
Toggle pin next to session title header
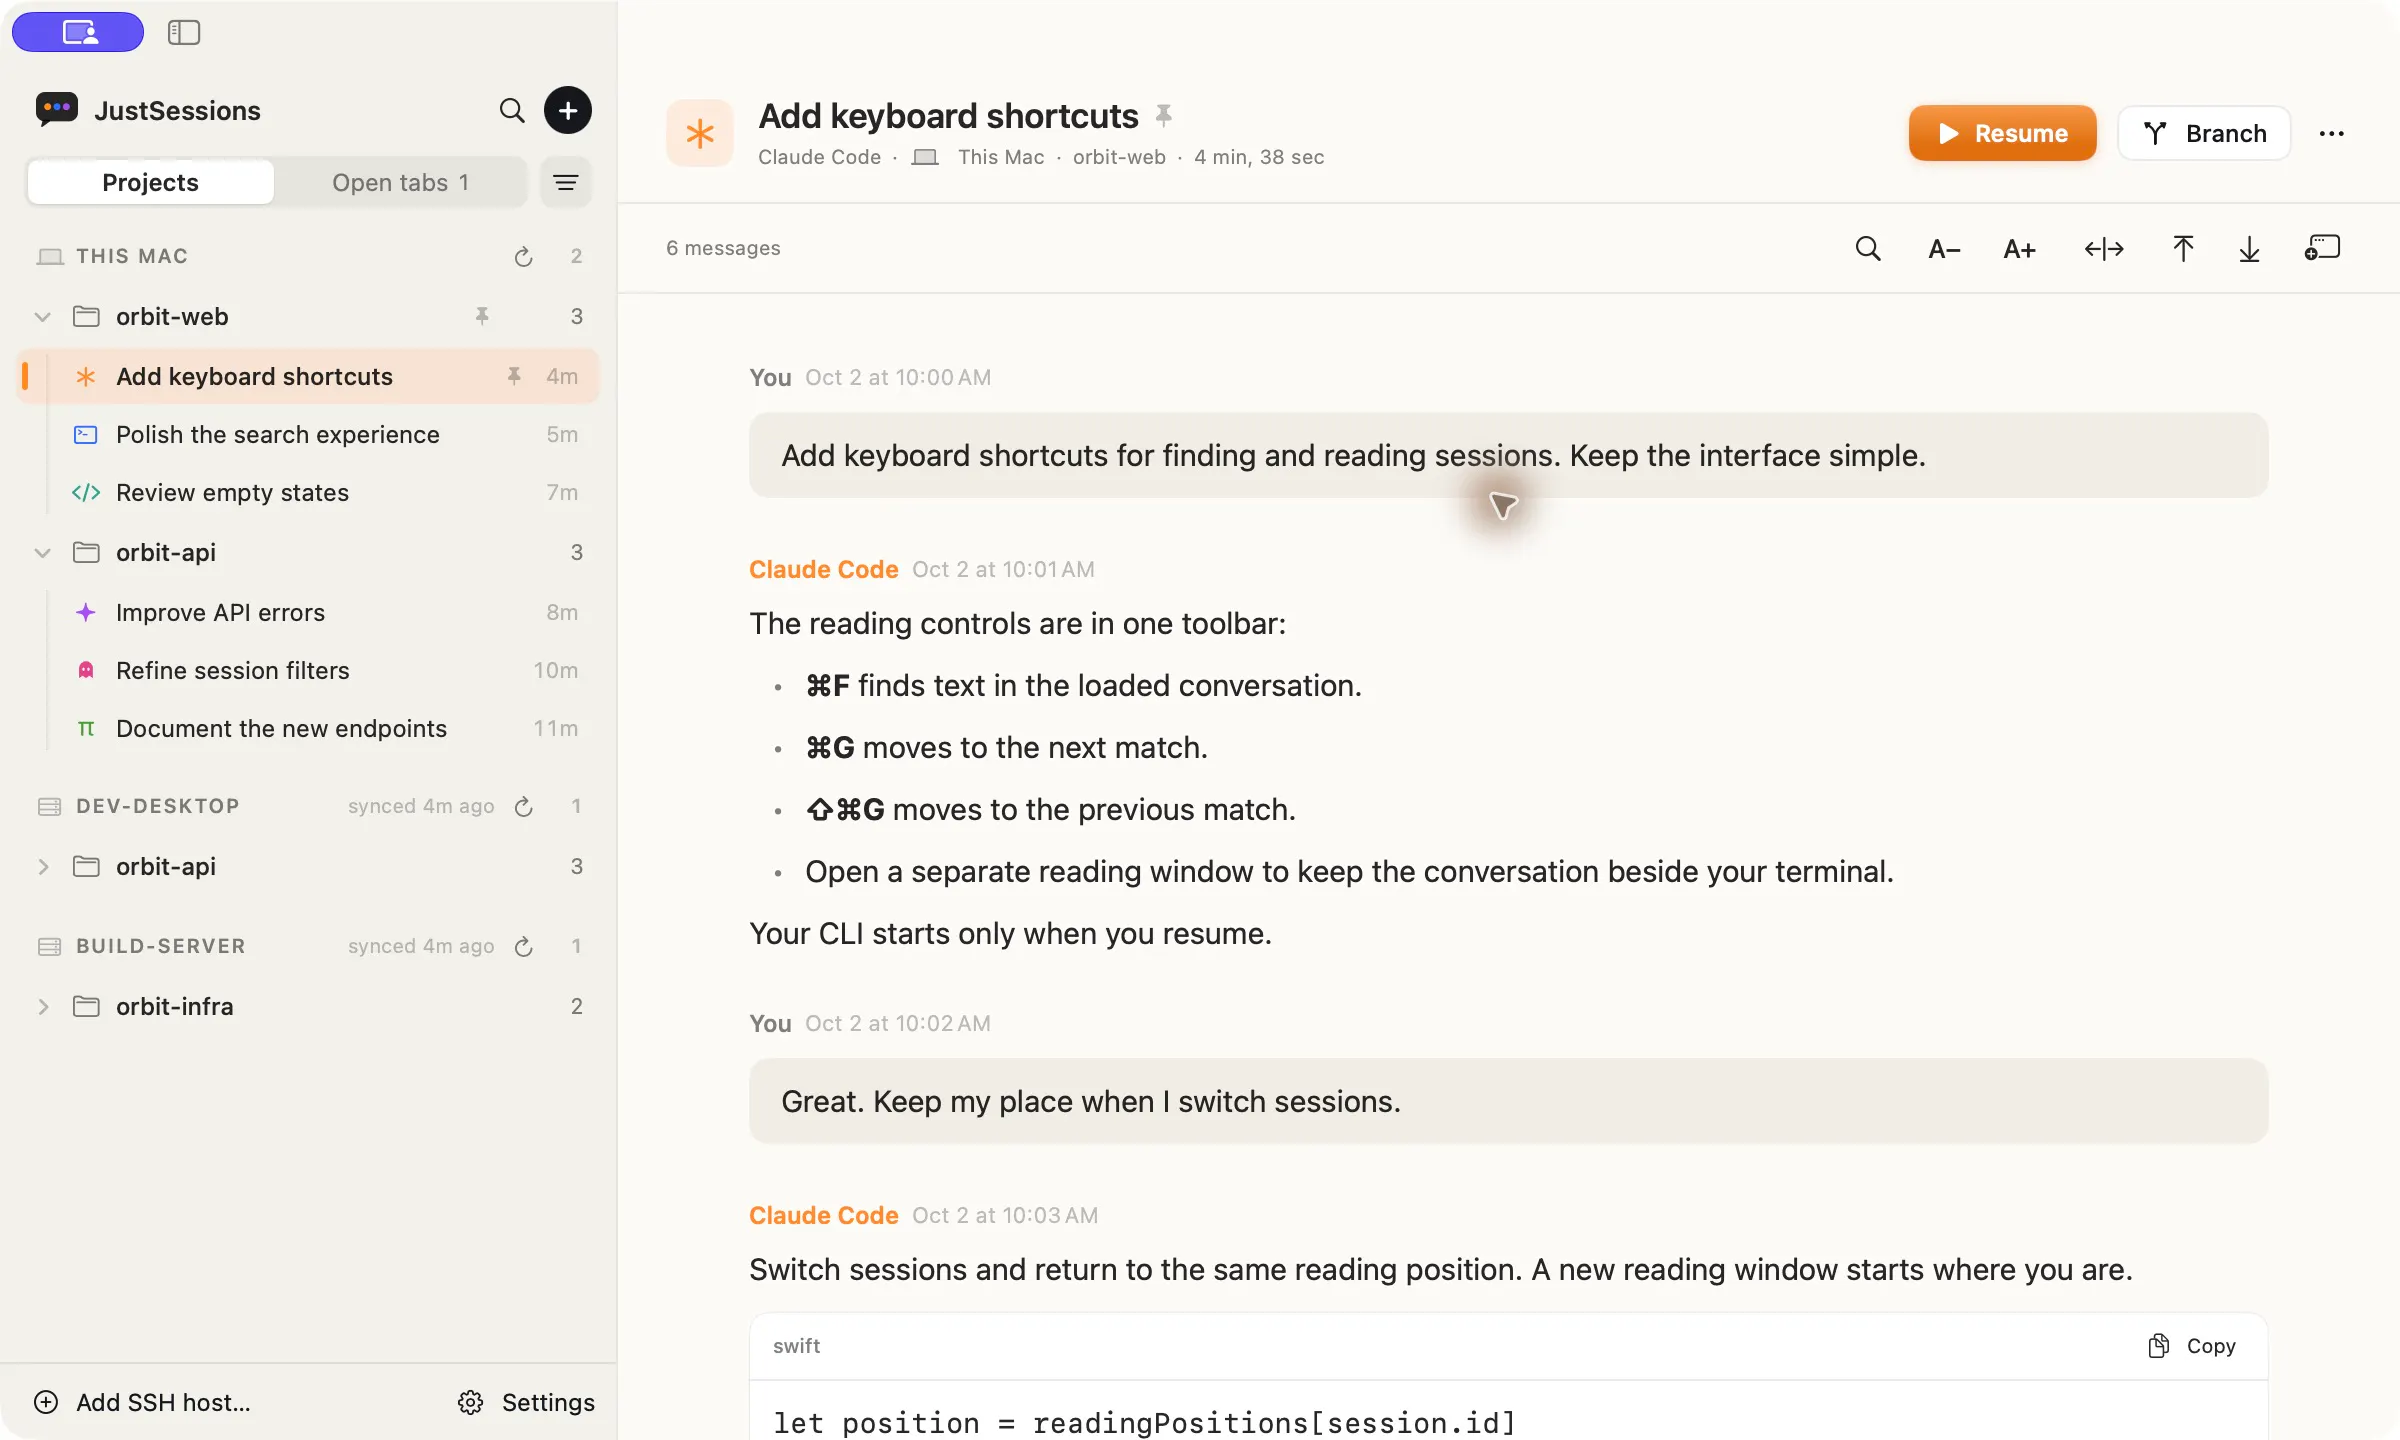tap(1164, 115)
